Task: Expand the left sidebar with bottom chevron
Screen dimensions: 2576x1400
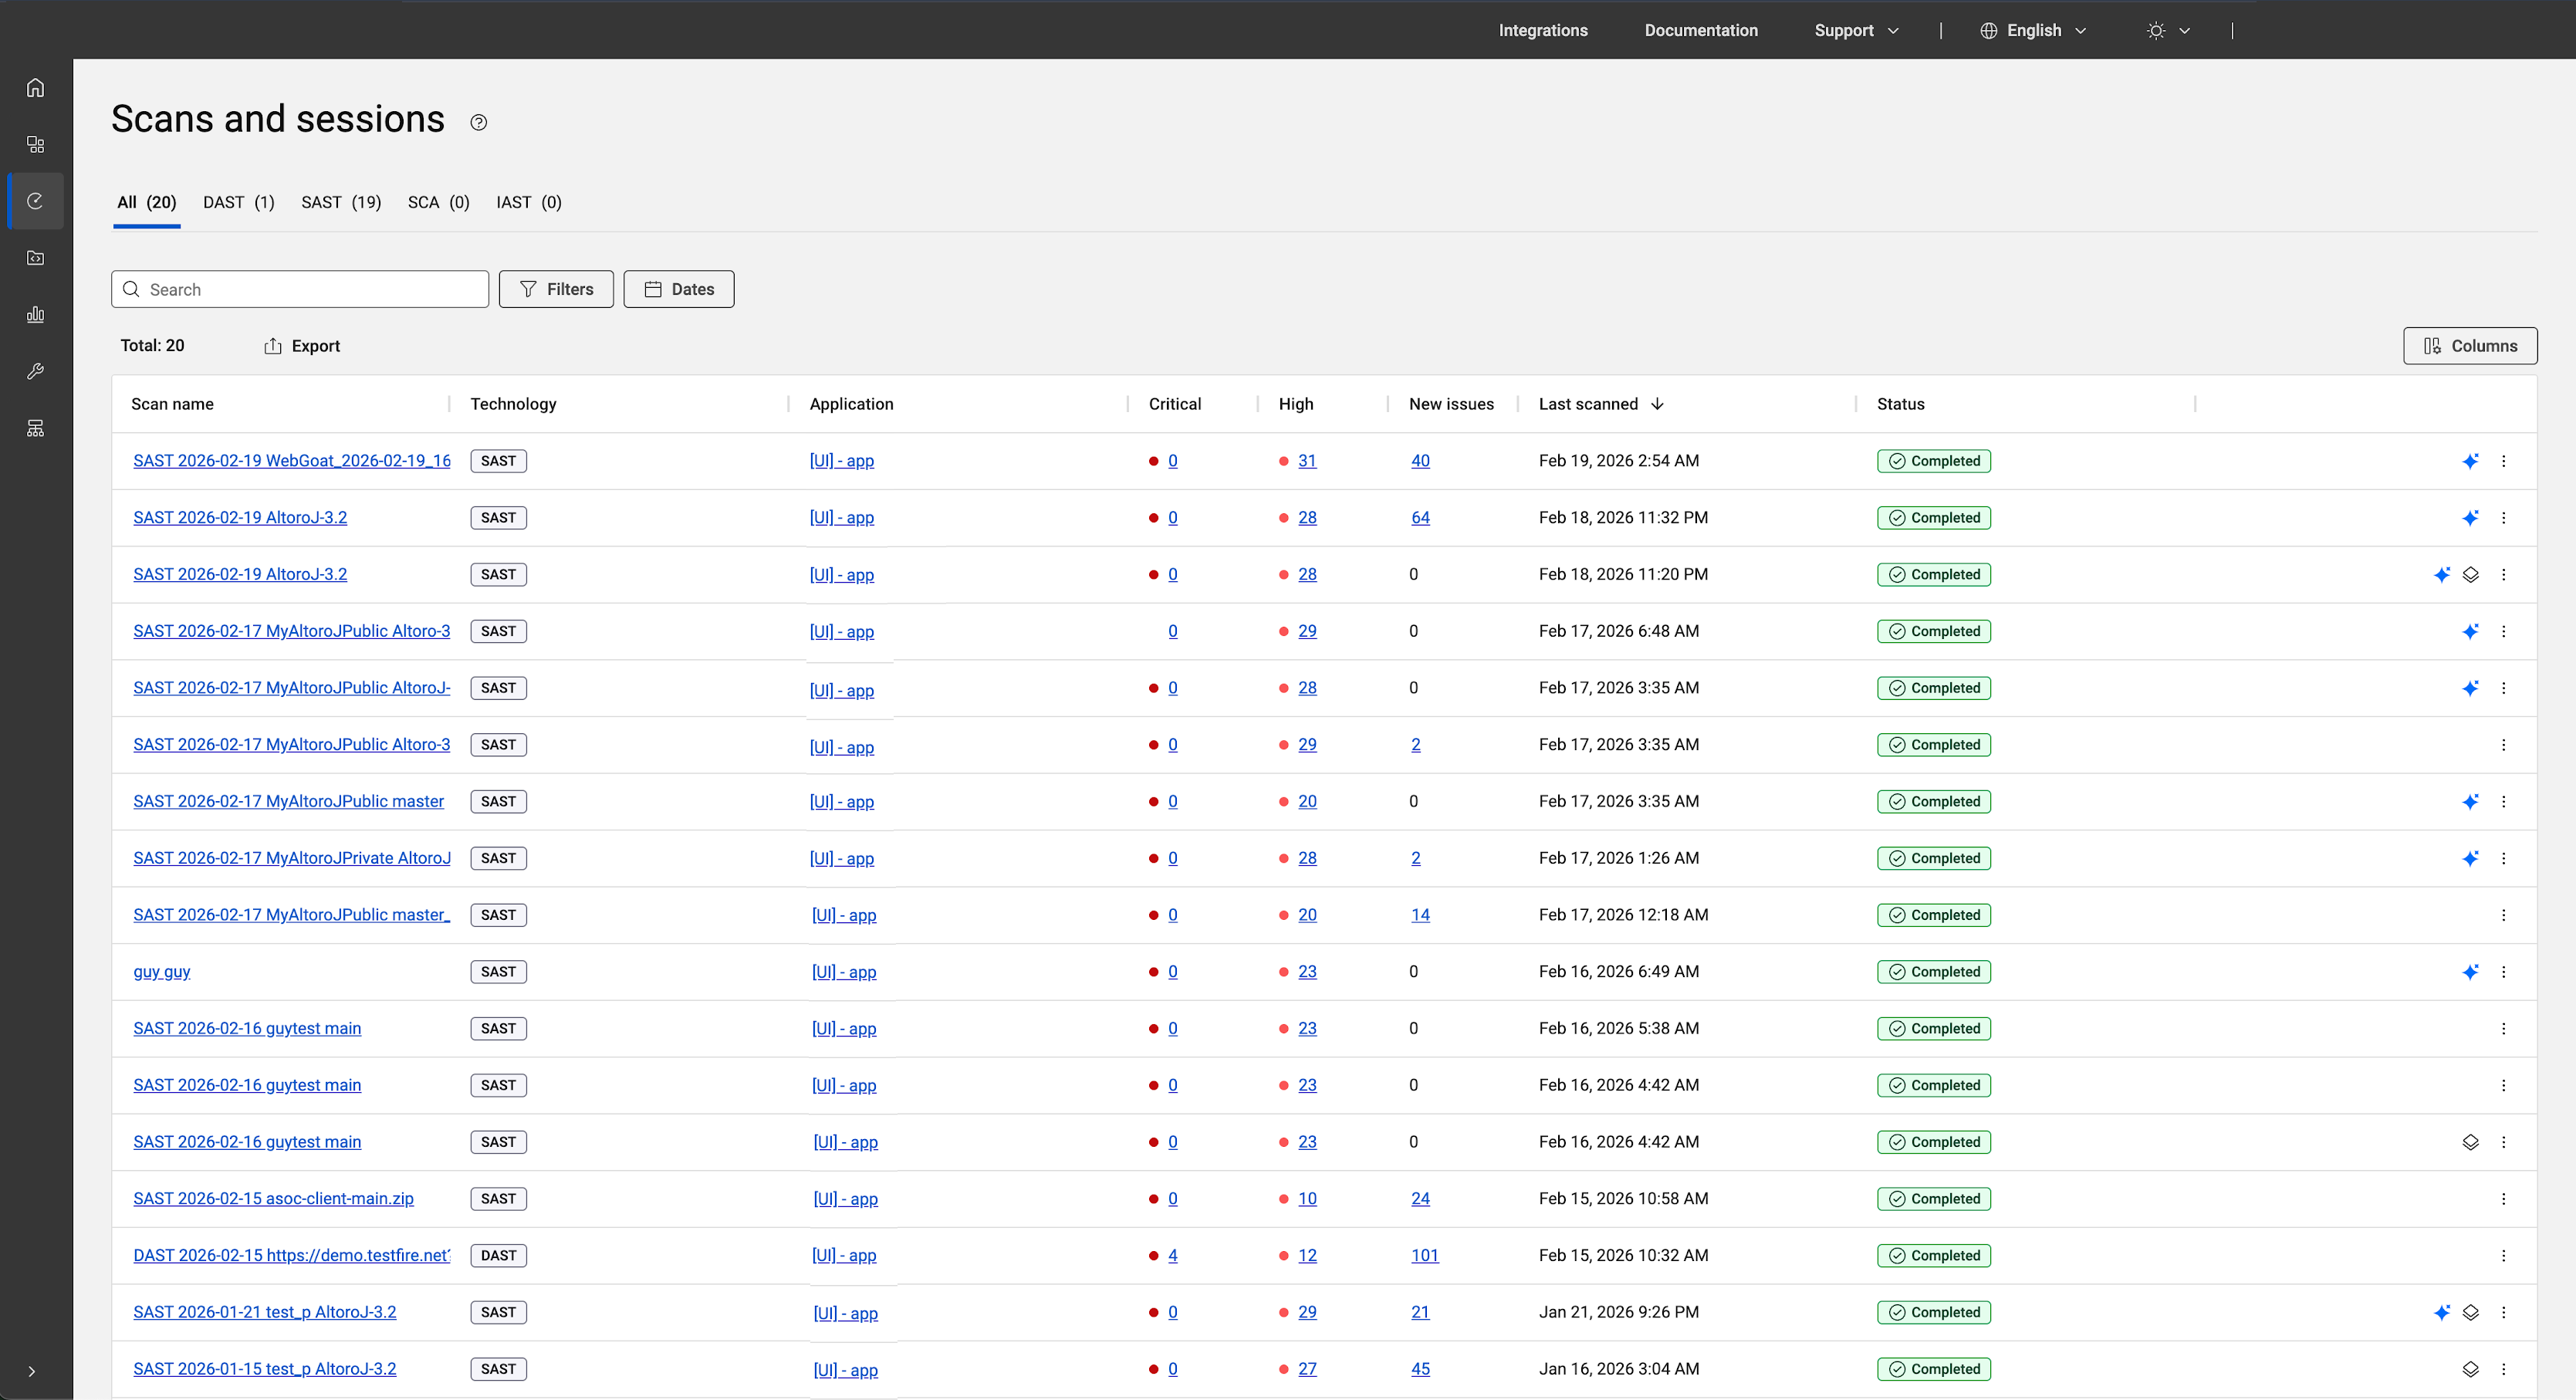Action: tap(31, 1372)
